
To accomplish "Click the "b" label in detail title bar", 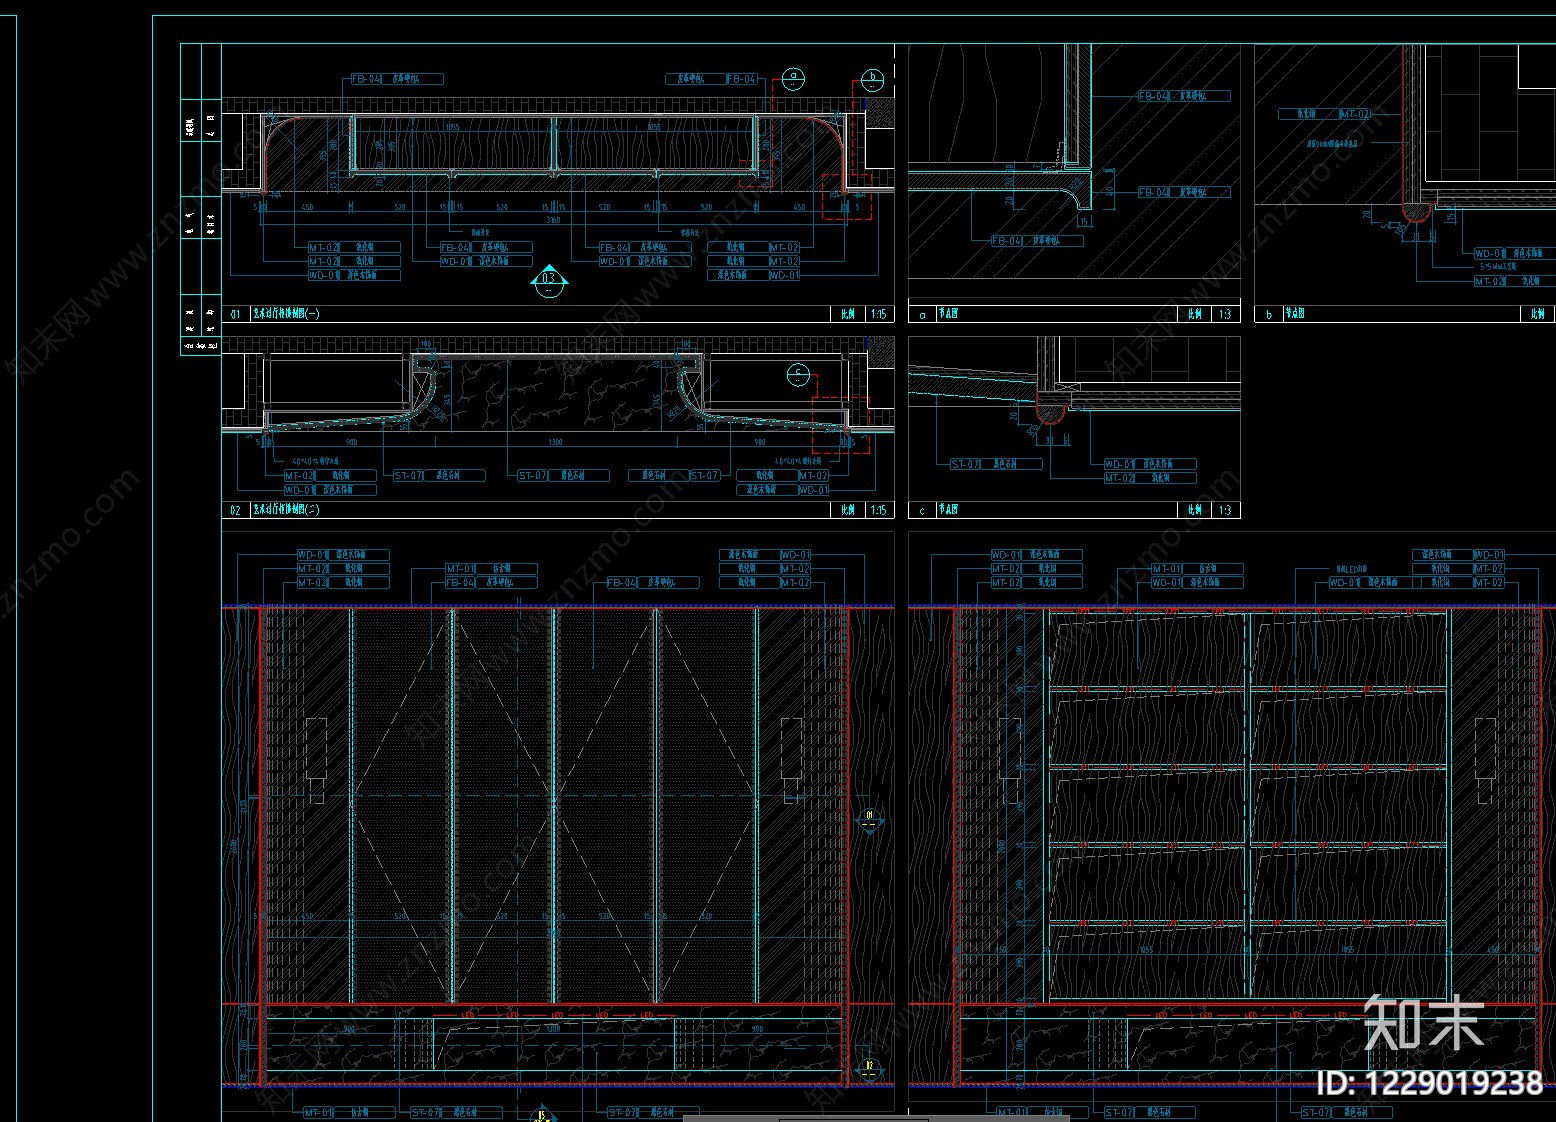I will coord(1269,314).
